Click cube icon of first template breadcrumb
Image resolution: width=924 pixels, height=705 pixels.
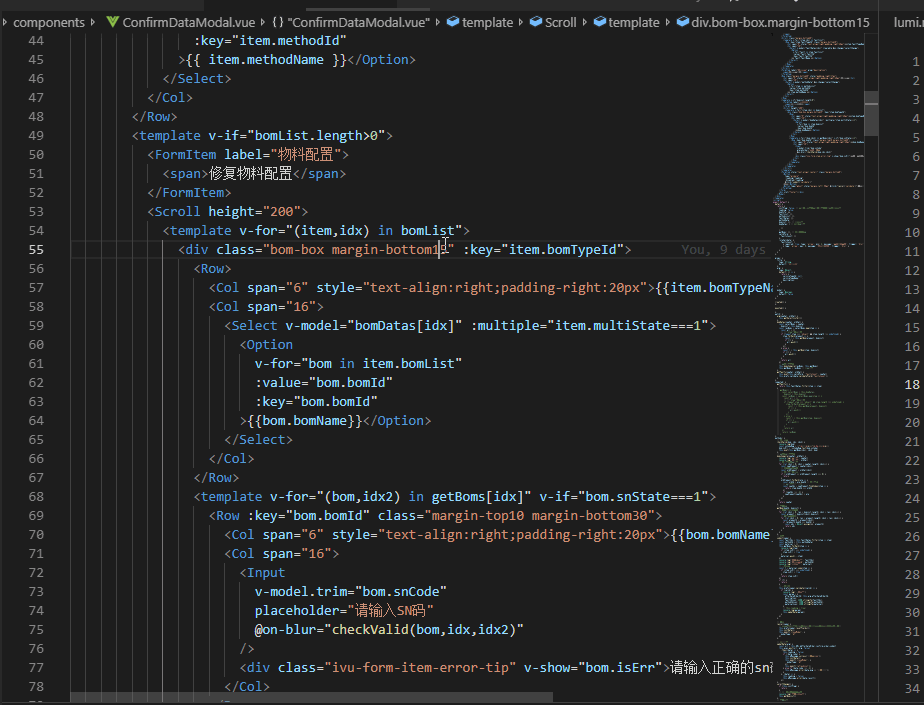click(x=453, y=22)
